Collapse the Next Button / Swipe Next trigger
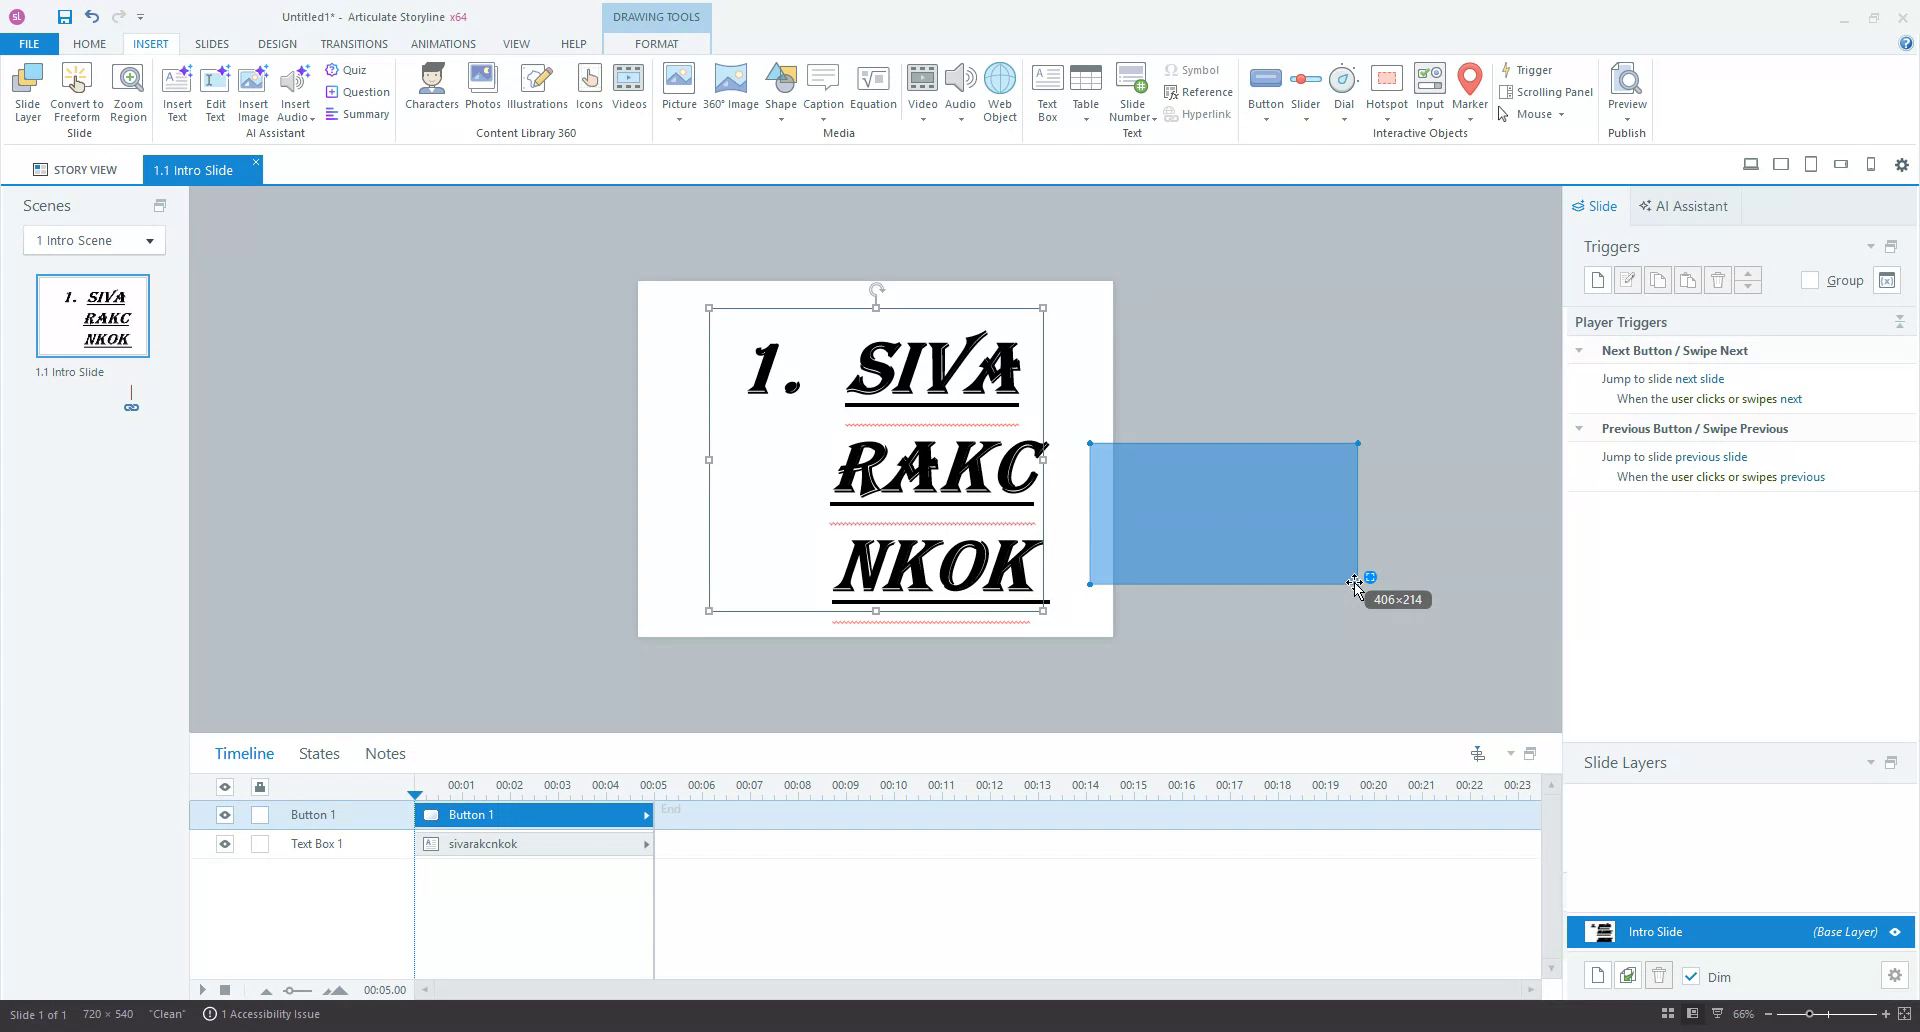The height and width of the screenshot is (1032, 1920). click(1580, 350)
